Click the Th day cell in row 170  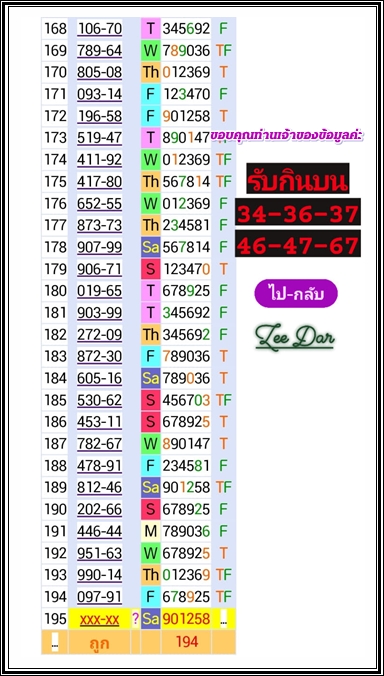(x=150, y=72)
